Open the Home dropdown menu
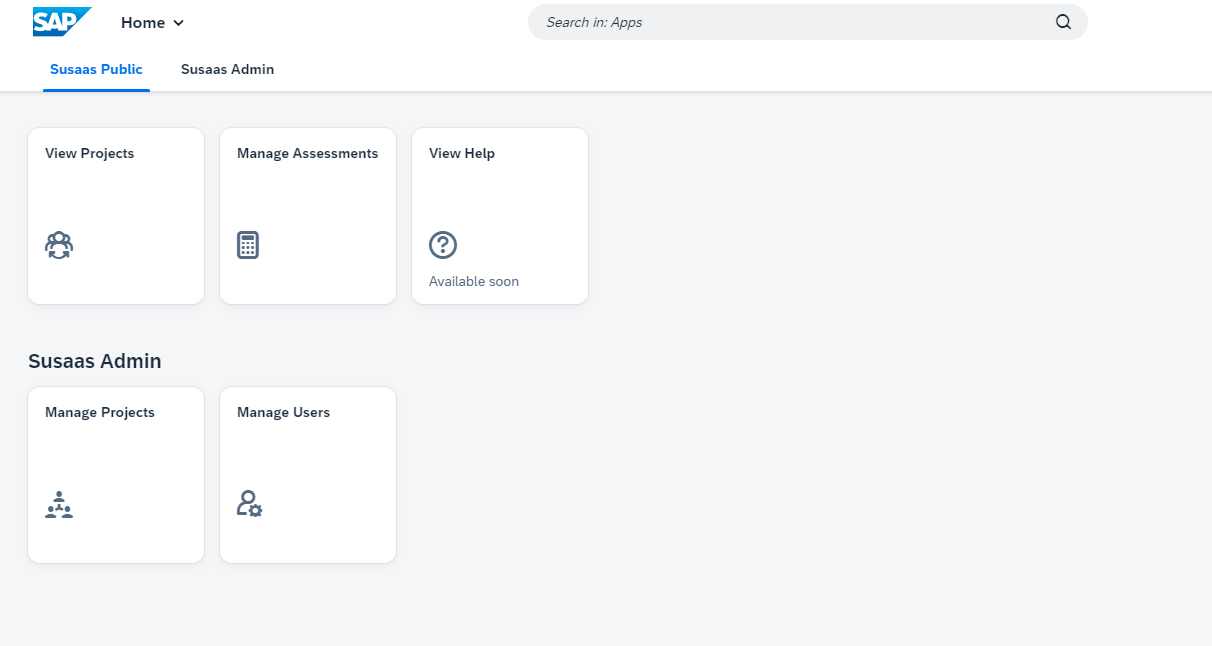This screenshot has height=646, width=1212. tap(152, 22)
